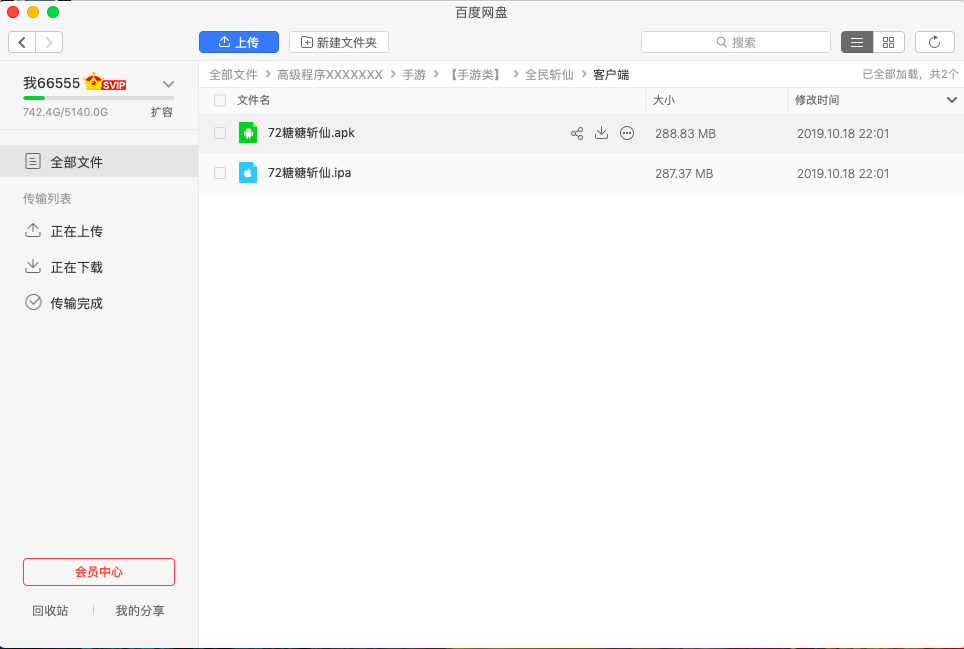964x649 pixels.
Task: Click the 上传 upload button
Action: click(x=238, y=42)
